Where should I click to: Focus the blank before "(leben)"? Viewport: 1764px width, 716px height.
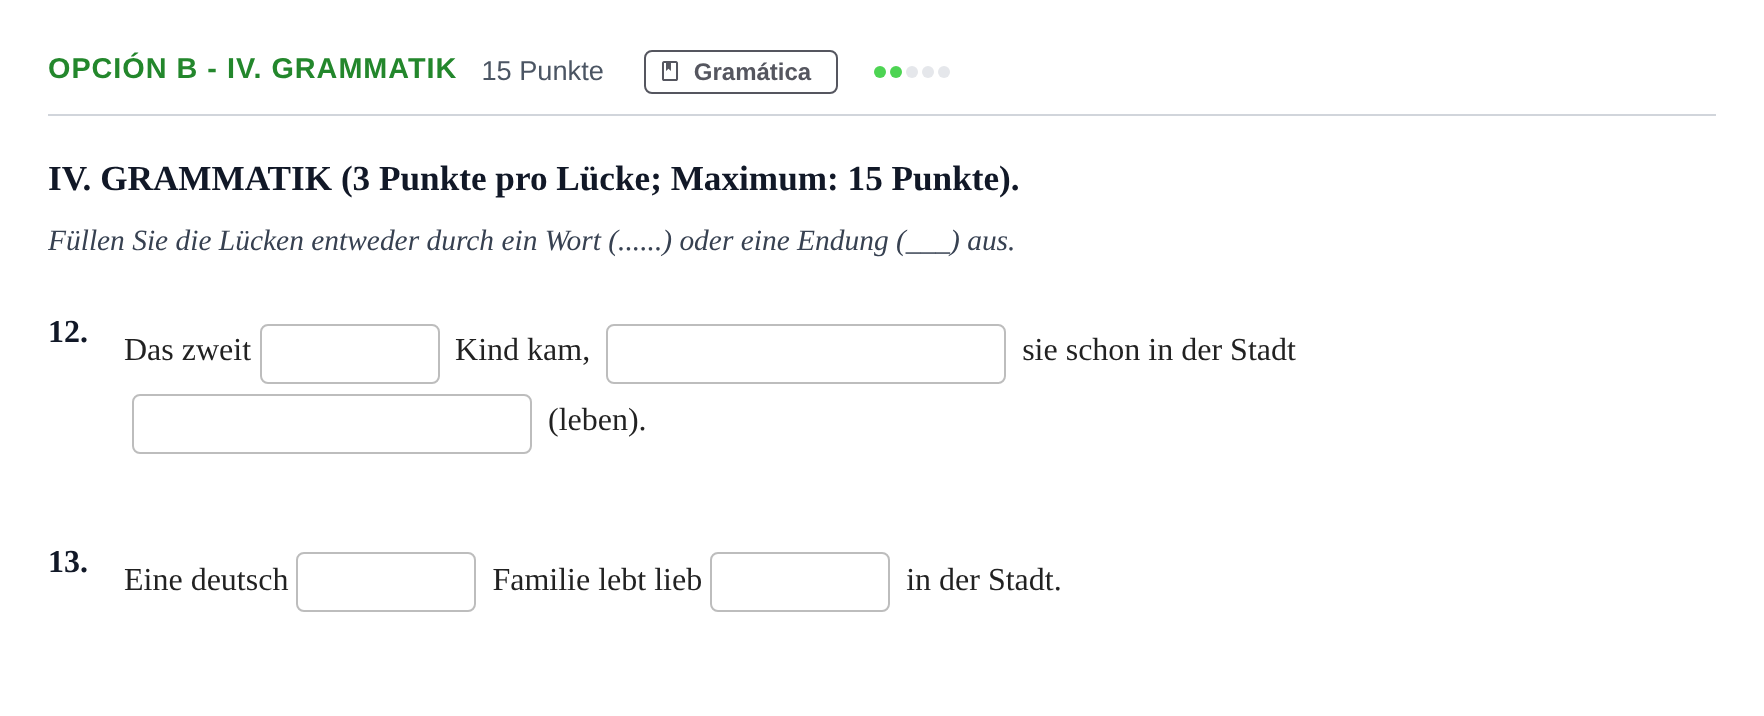332,424
